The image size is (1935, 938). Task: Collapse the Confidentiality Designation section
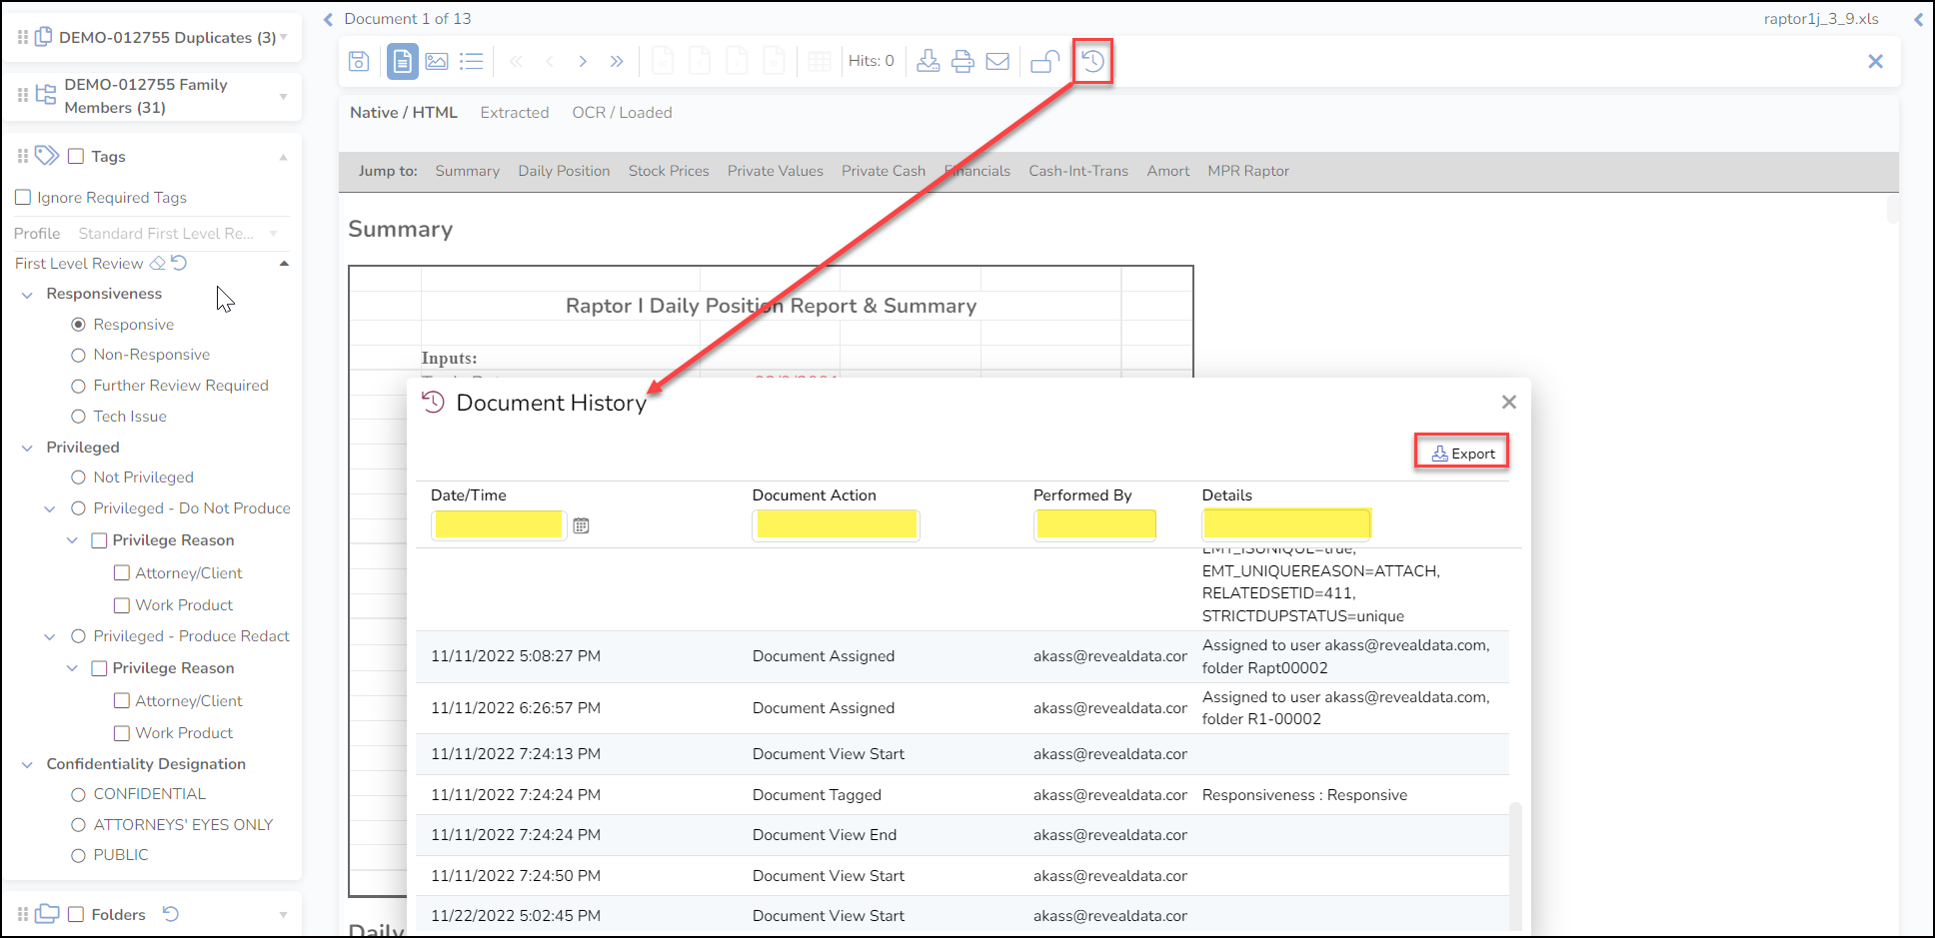pyautogui.click(x=27, y=764)
